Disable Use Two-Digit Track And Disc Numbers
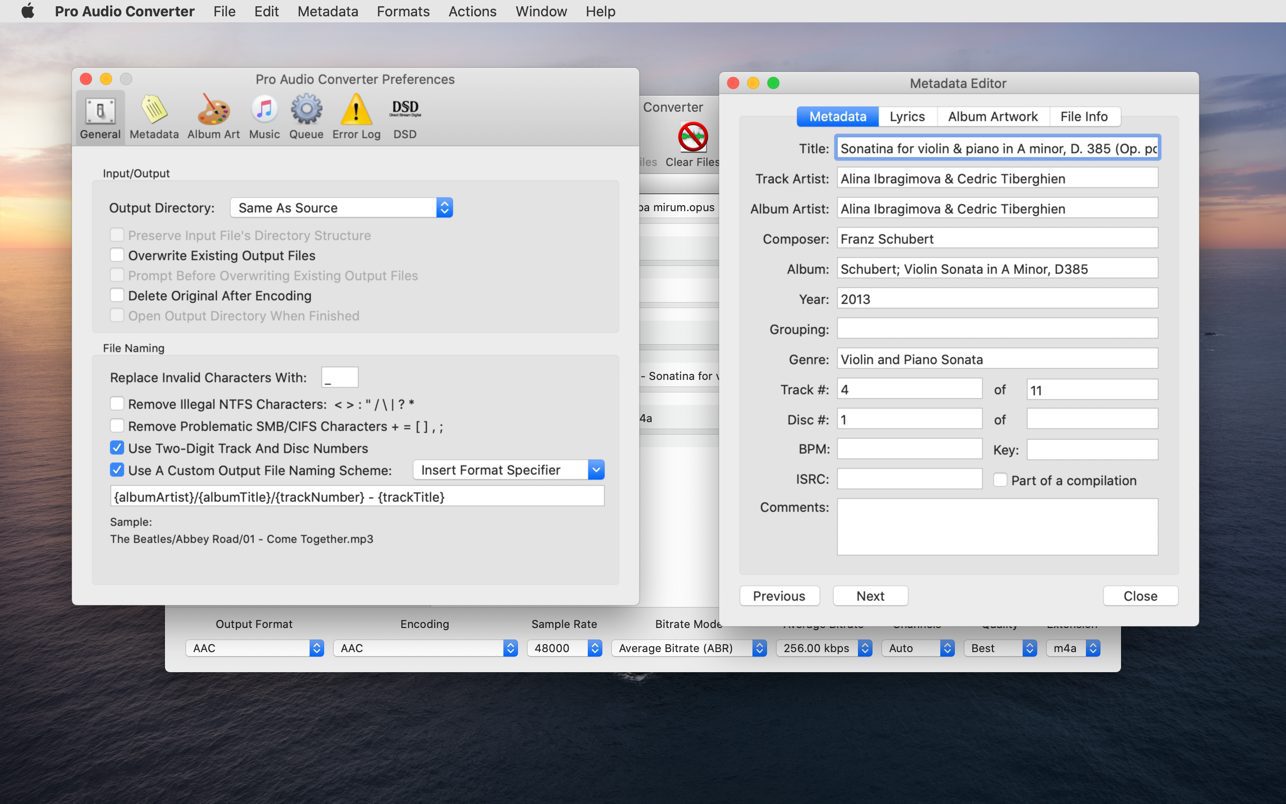Image resolution: width=1286 pixels, height=804 pixels. pyautogui.click(x=117, y=448)
